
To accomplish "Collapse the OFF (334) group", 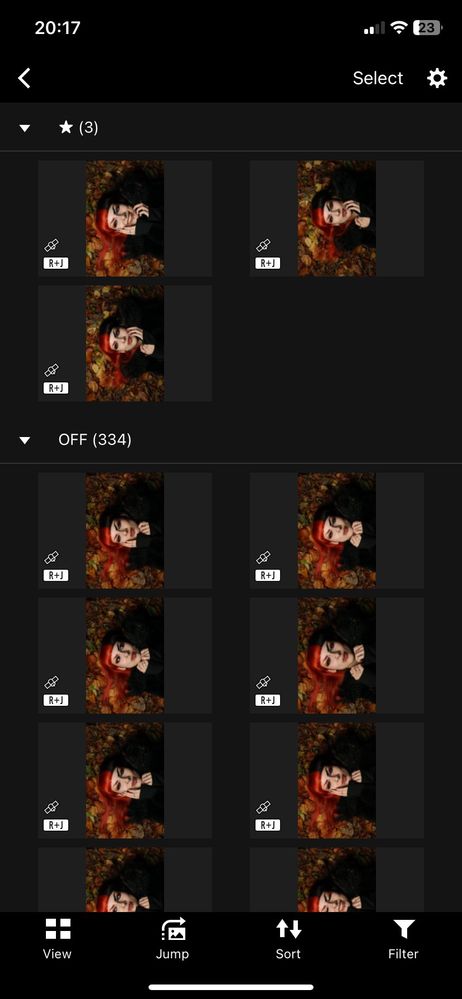I will (x=25, y=440).
